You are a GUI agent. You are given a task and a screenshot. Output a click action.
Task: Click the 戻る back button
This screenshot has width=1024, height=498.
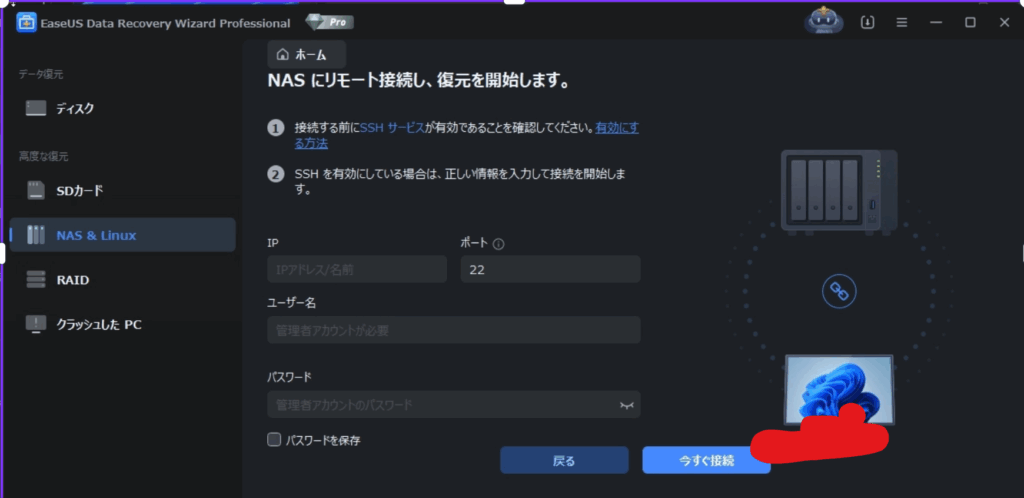click(x=564, y=460)
